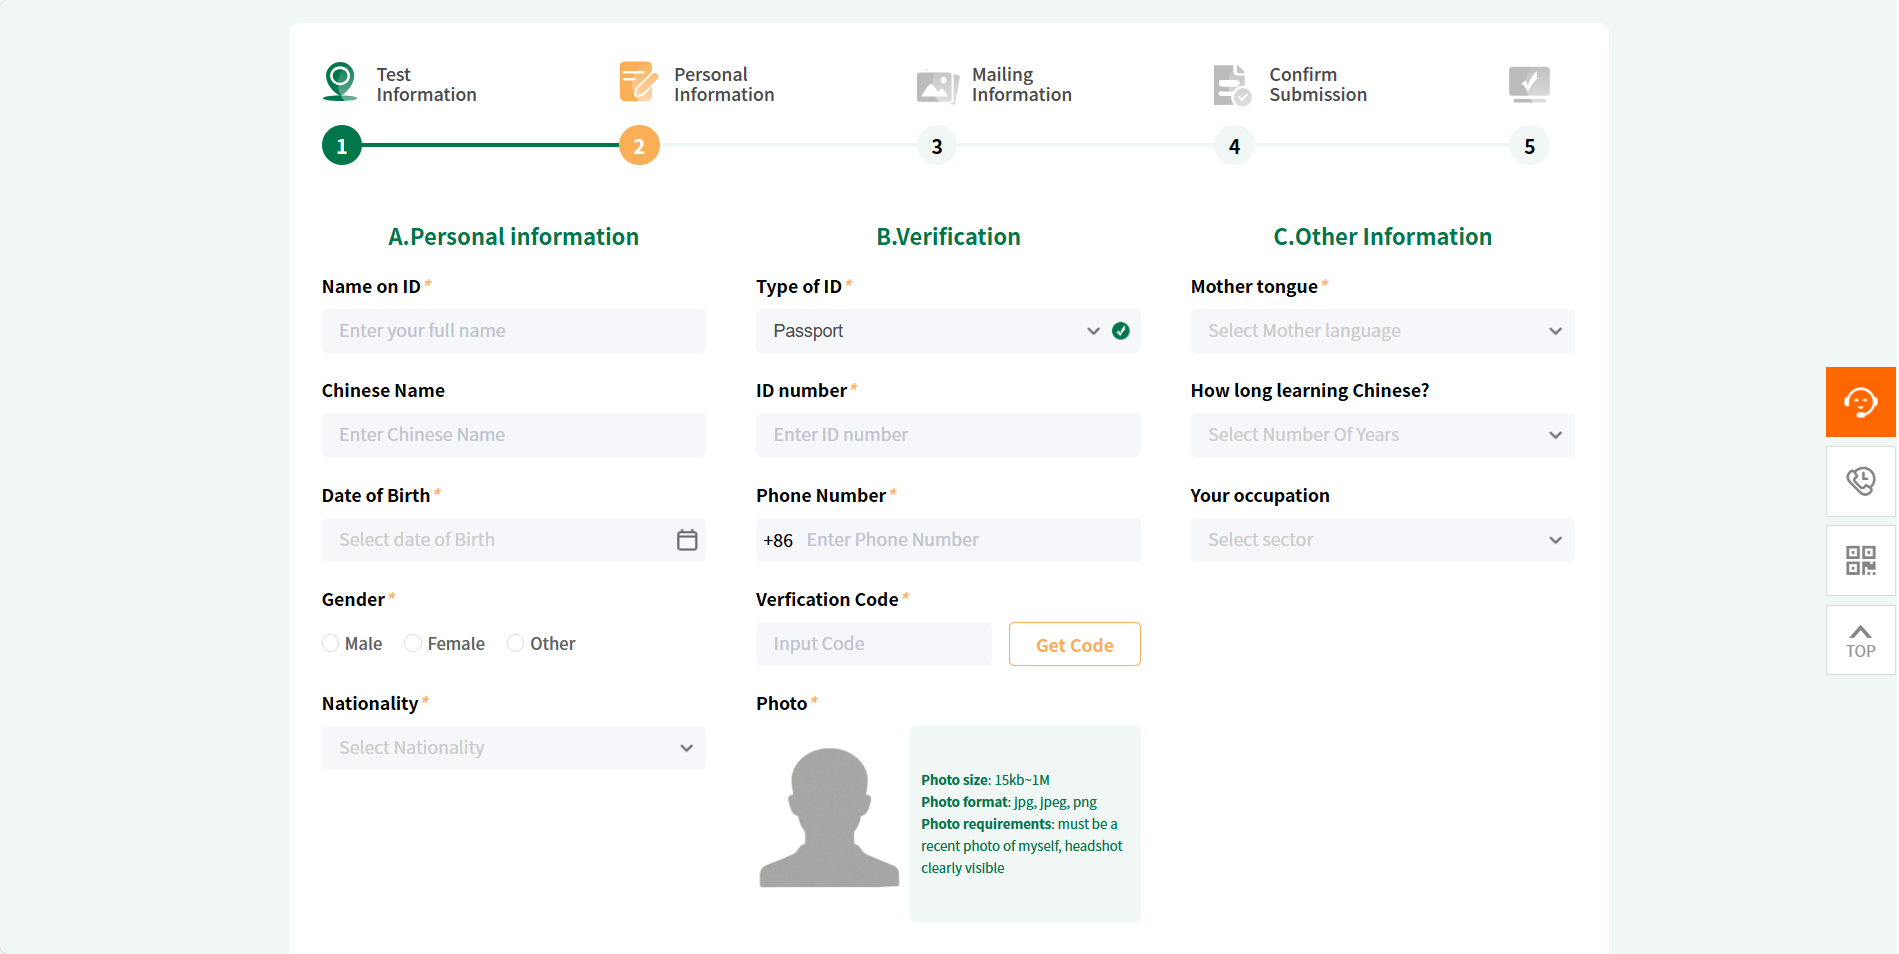Click the customer service headset icon
Viewport: 1899px width, 954px height.
1860,402
